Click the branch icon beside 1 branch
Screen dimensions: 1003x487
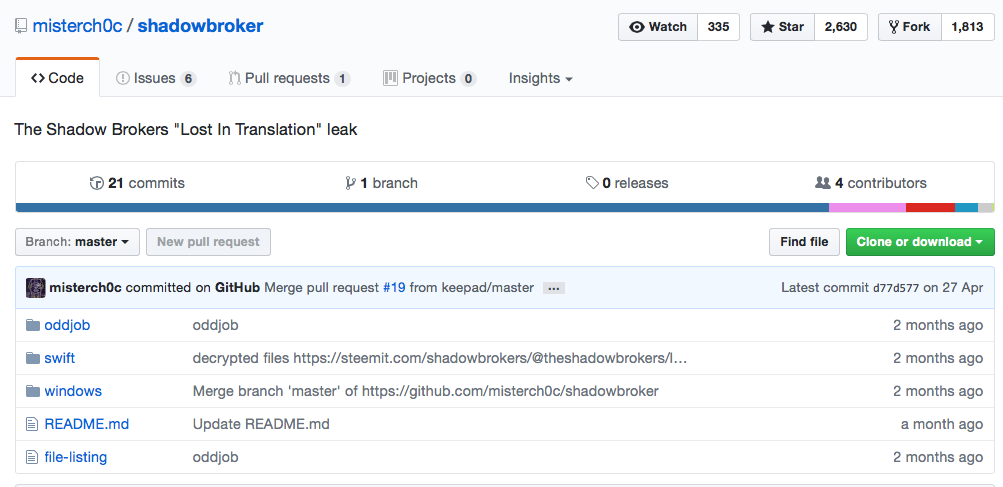coord(350,183)
